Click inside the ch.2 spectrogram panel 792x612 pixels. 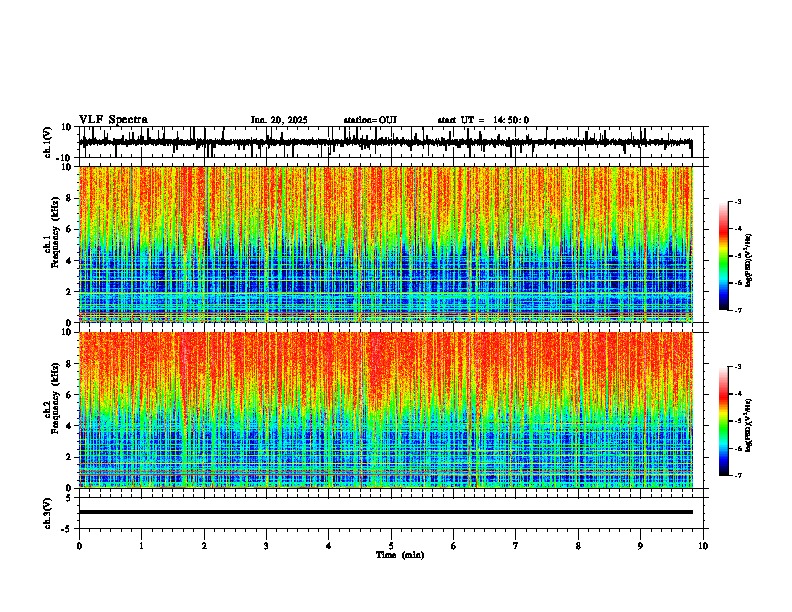(386, 410)
